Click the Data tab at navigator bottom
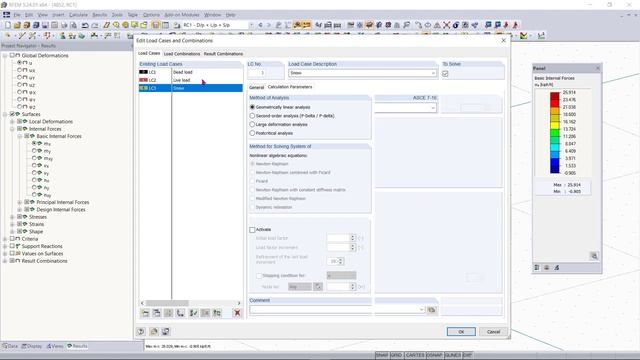 point(10,346)
